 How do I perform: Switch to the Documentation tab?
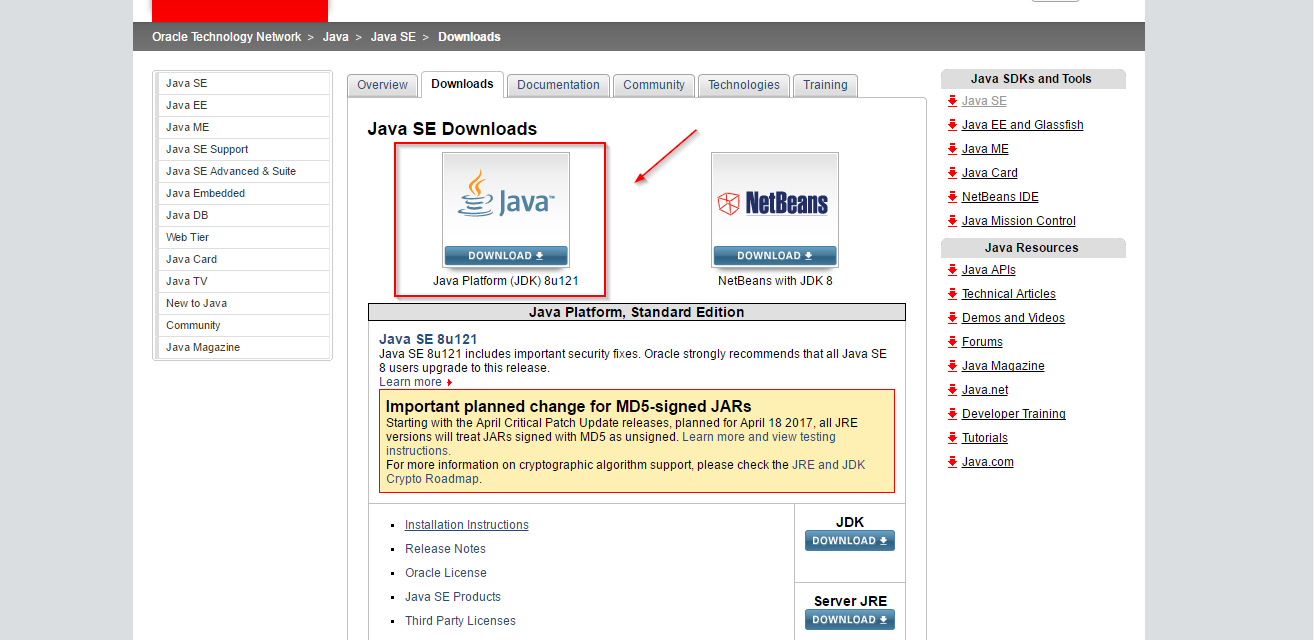pyautogui.click(x=558, y=85)
